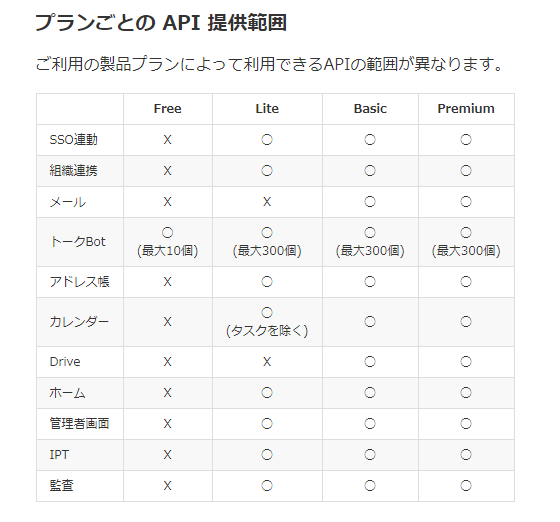Select the アドレス帳 row label

pos(79,282)
